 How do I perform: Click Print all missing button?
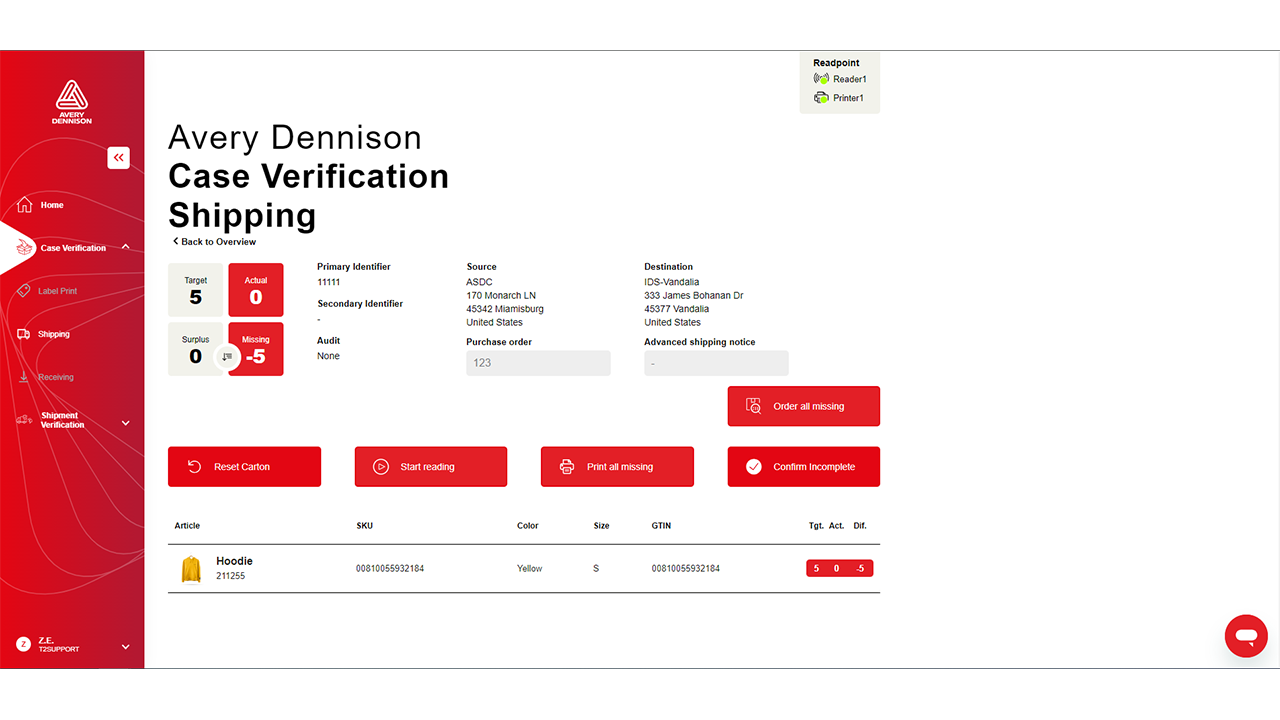(x=617, y=467)
